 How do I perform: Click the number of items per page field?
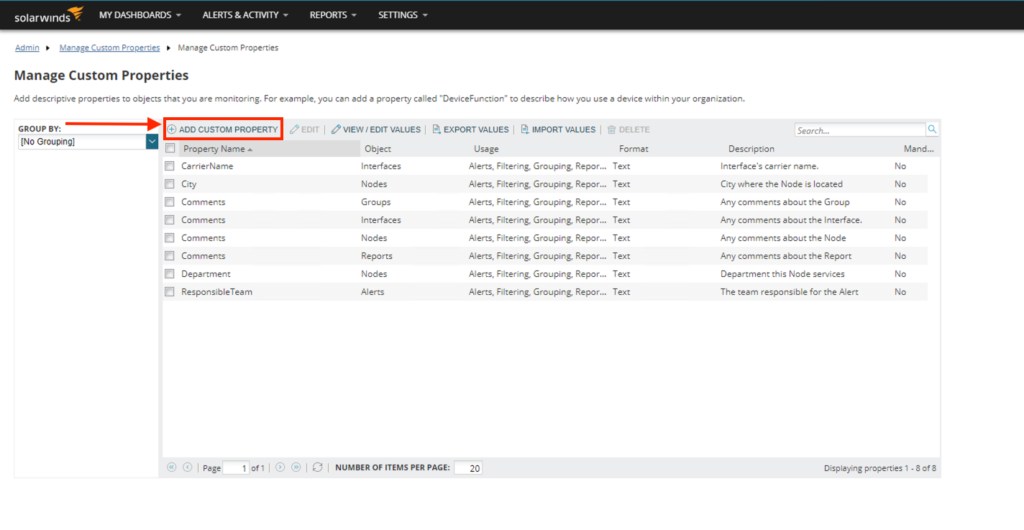coord(468,468)
